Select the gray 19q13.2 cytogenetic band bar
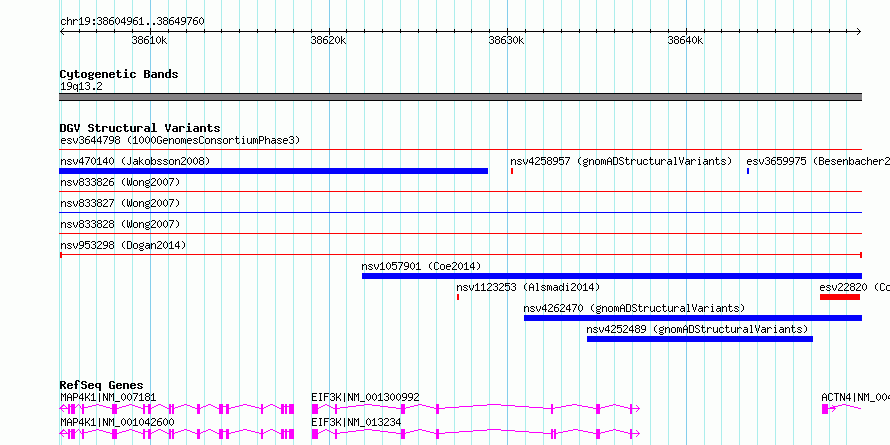 (x=461, y=97)
